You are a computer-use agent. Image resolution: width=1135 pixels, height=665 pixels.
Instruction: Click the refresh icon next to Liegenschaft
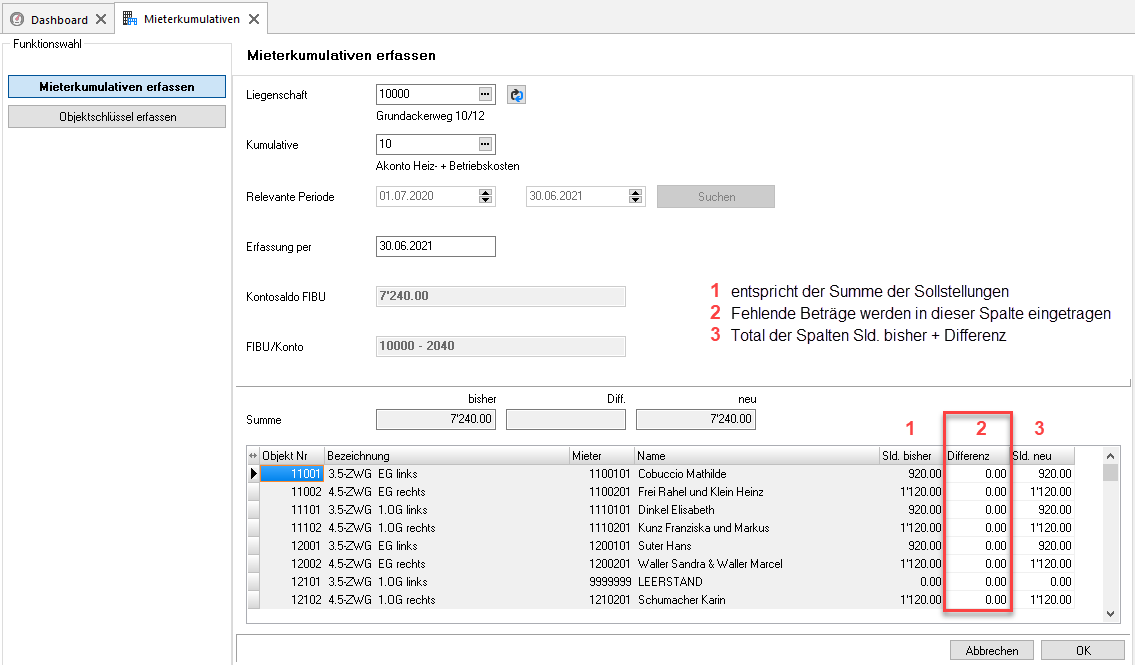click(x=516, y=95)
